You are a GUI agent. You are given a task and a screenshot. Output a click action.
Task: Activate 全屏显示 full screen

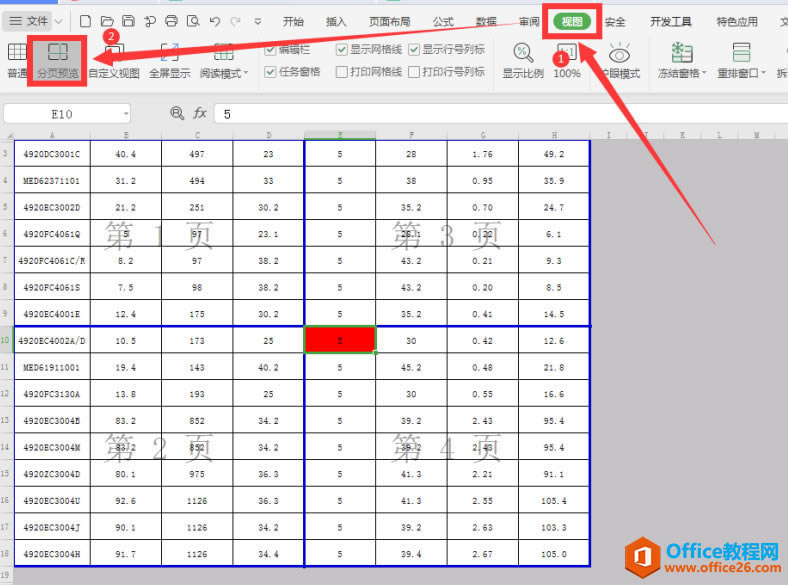pyautogui.click(x=169, y=60)
